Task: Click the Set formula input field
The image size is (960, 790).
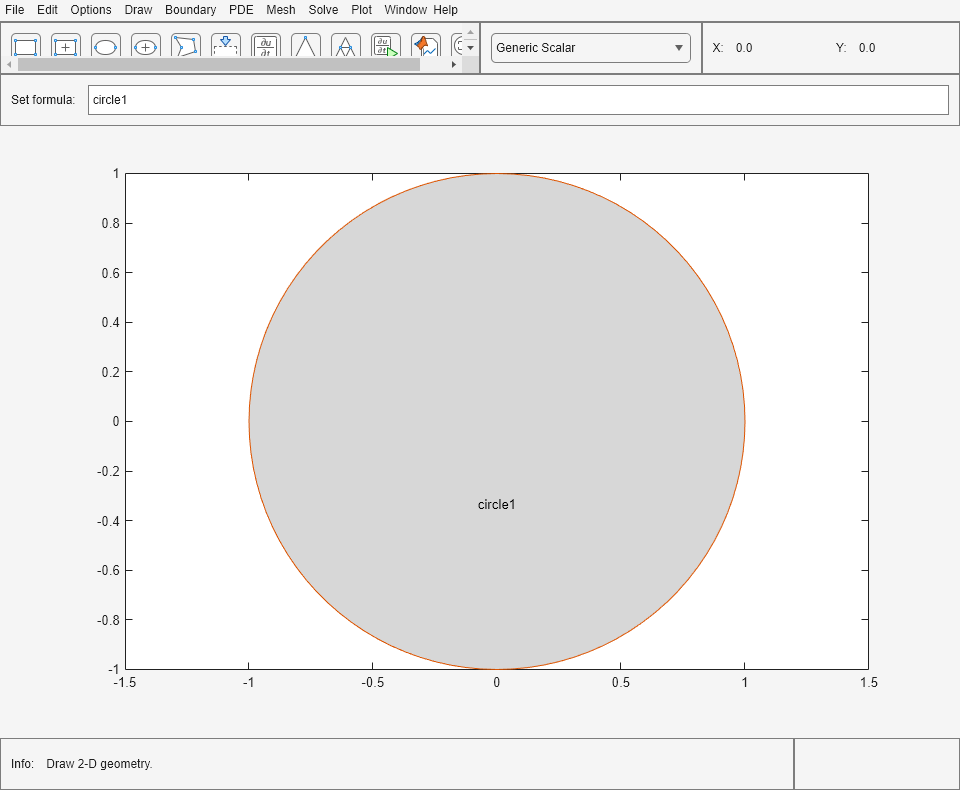Action: point(517,100)
